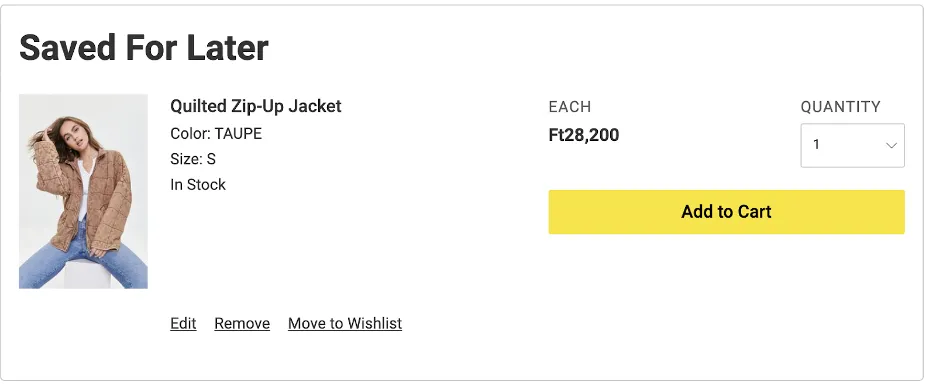Open the Quantity dropdown box
This screenshot has height=392, width=936.
point(852,145)
